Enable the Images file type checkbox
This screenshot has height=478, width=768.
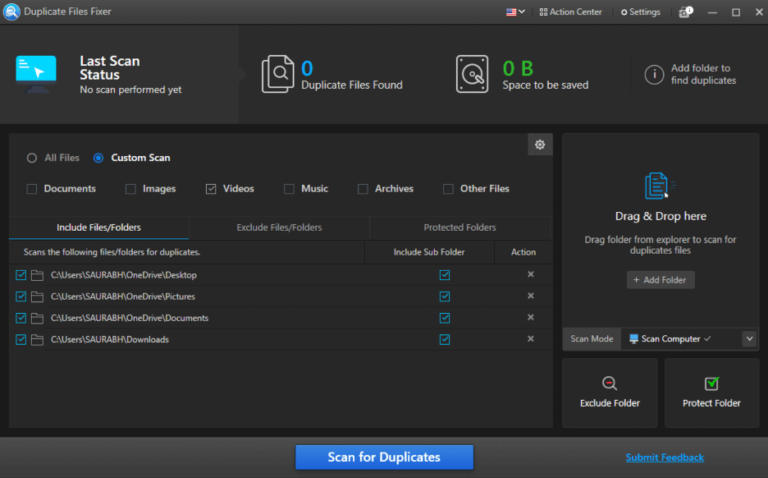(131, 189)
